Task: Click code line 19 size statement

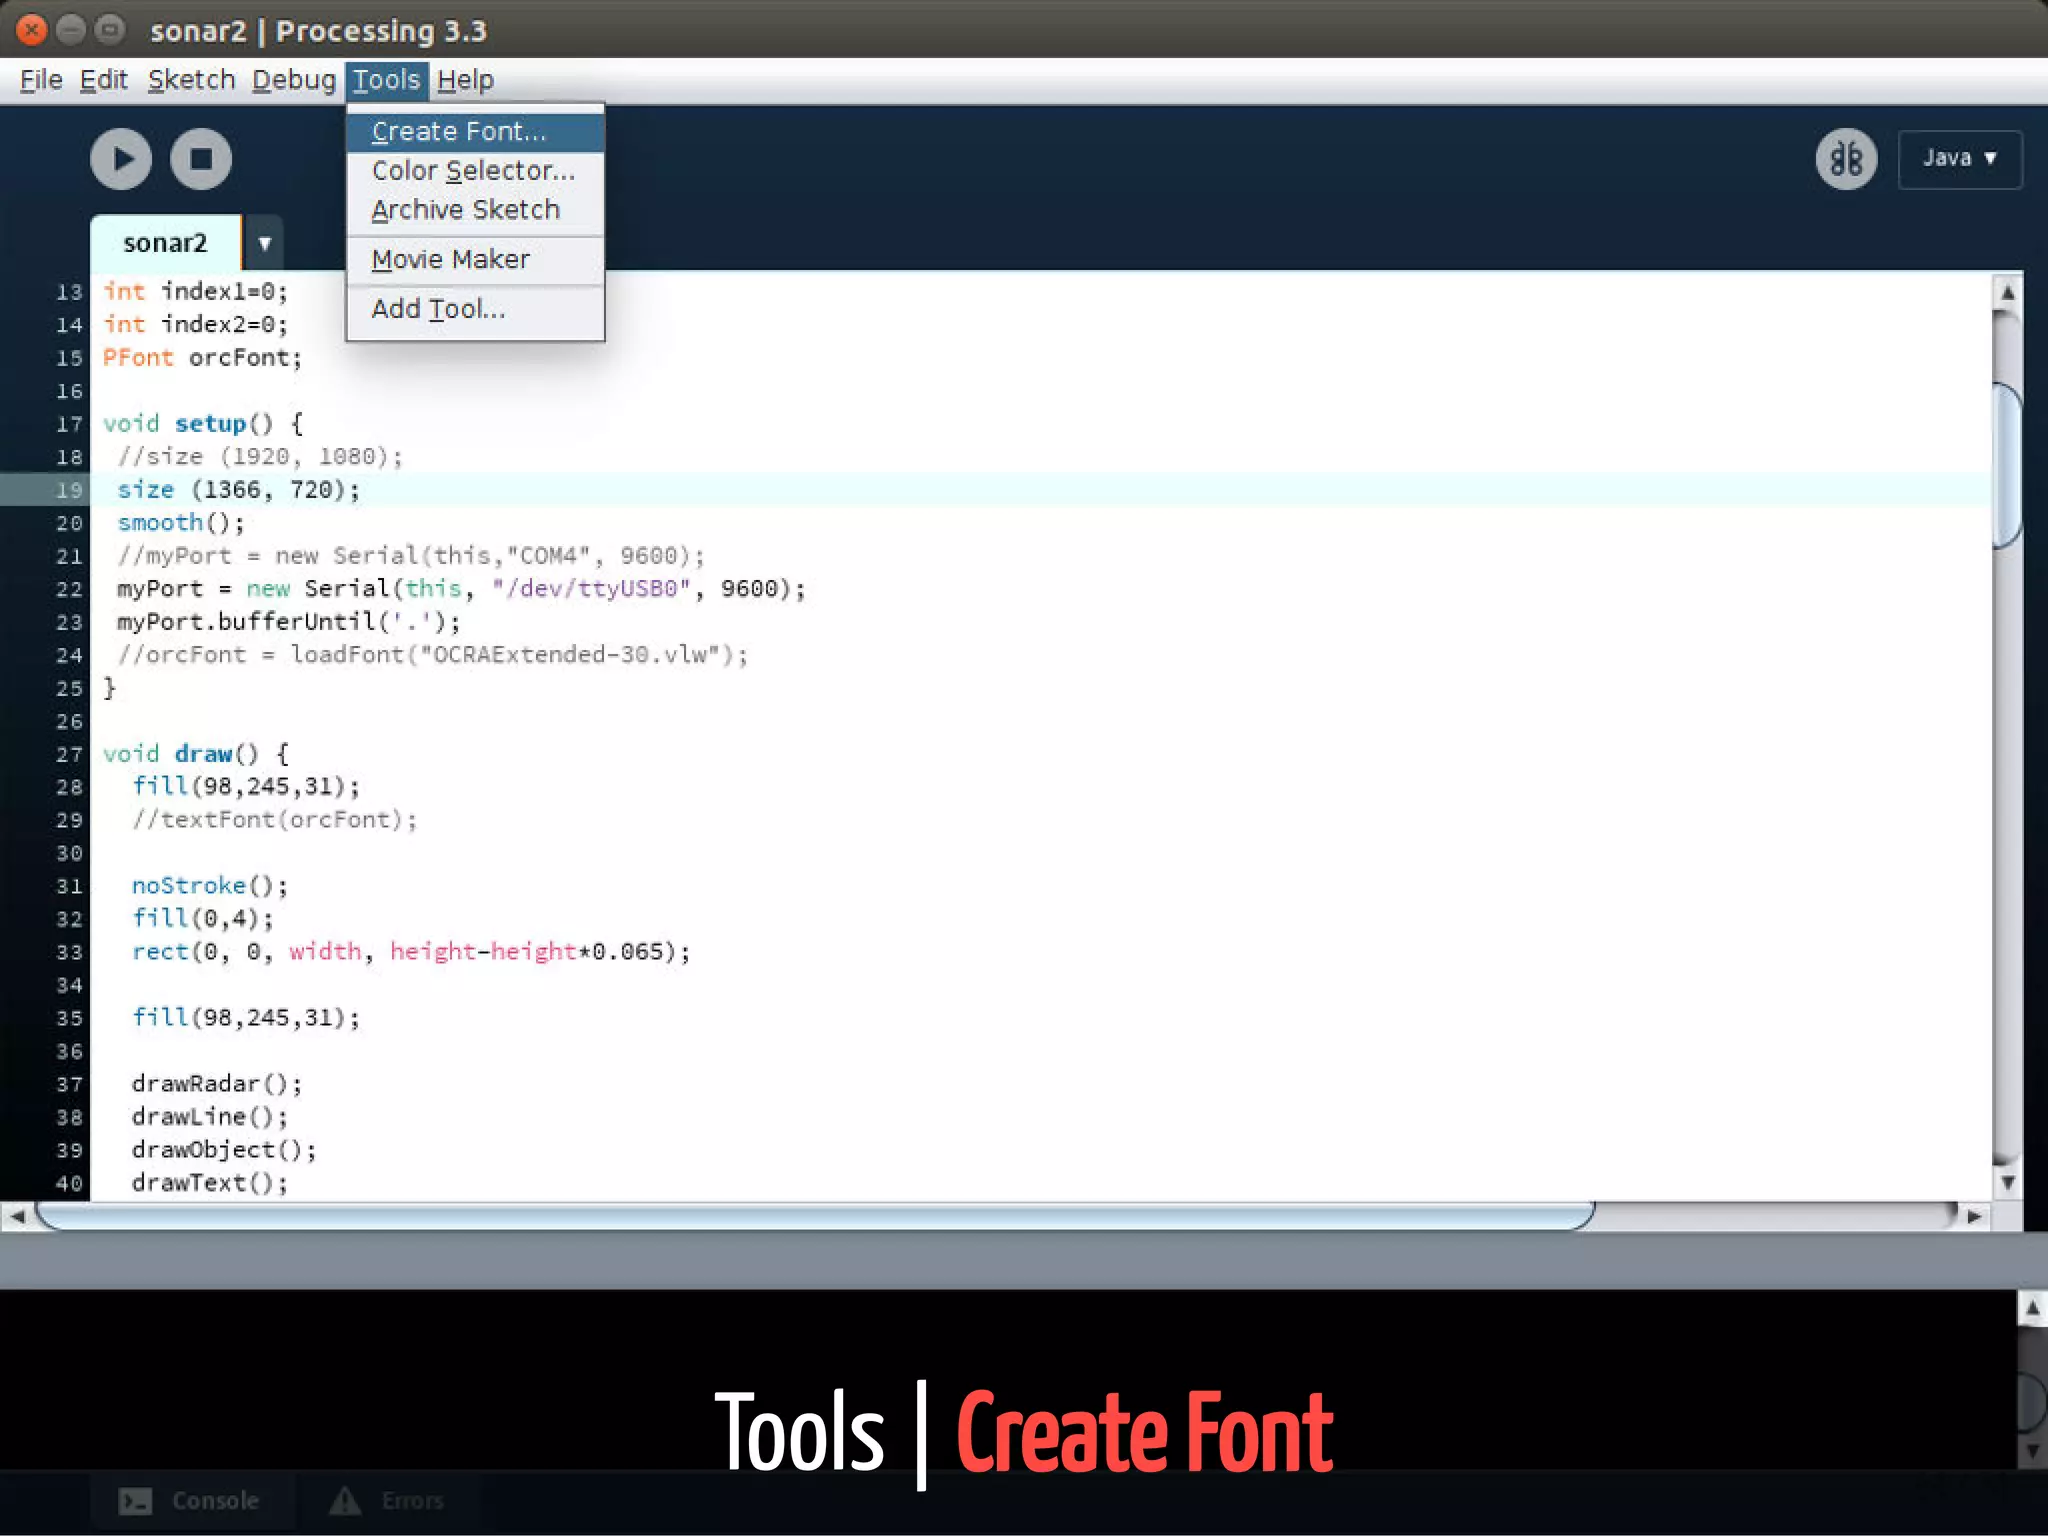Action: [x=238, y=490]
